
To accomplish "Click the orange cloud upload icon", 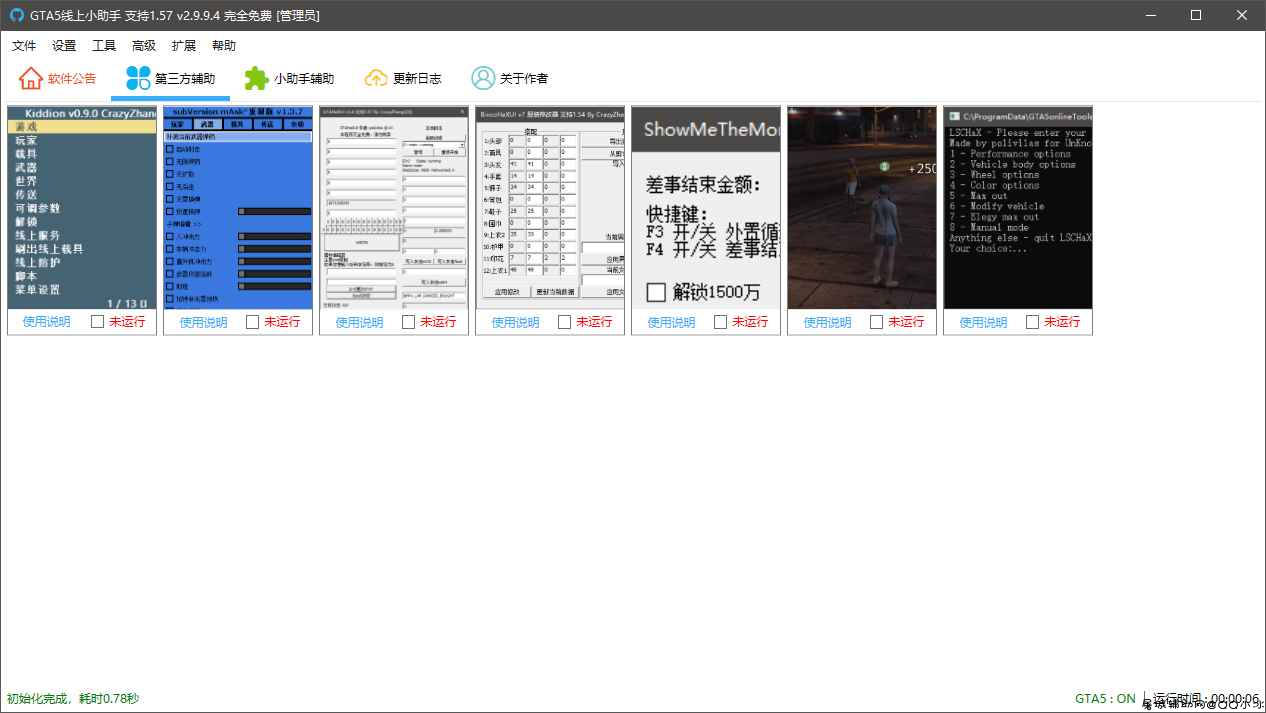I will coord(376,78).
